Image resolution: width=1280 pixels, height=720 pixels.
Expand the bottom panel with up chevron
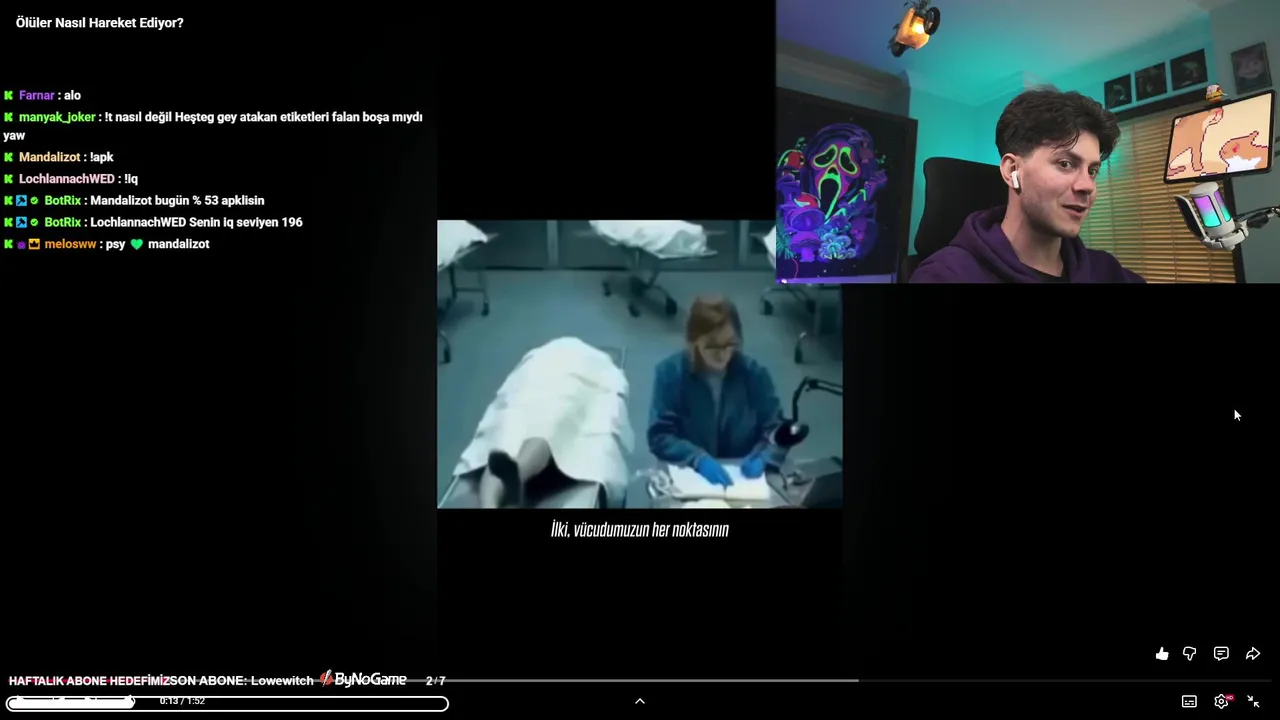click(640, 701)
